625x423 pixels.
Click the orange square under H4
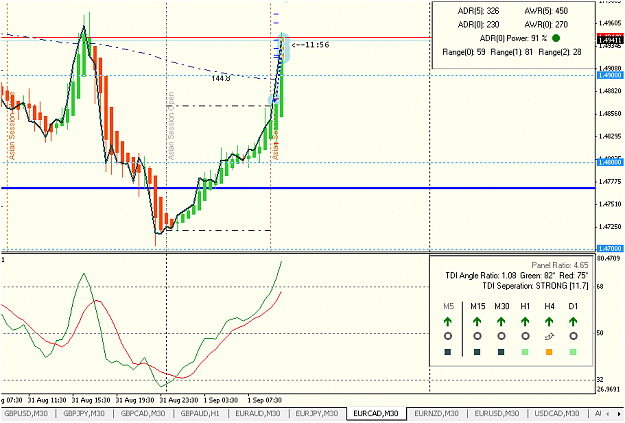coord(549,352)
